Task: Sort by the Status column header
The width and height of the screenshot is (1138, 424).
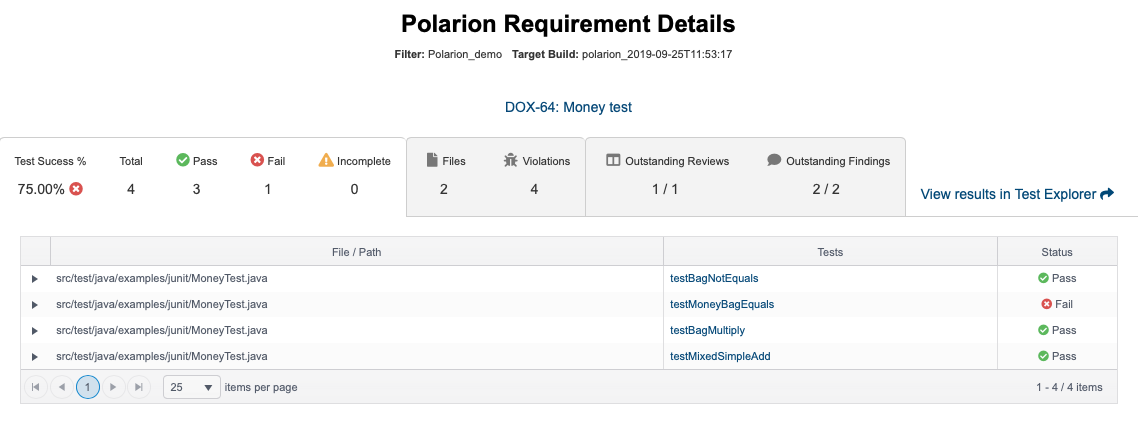Action: (x=1057, y=252)
